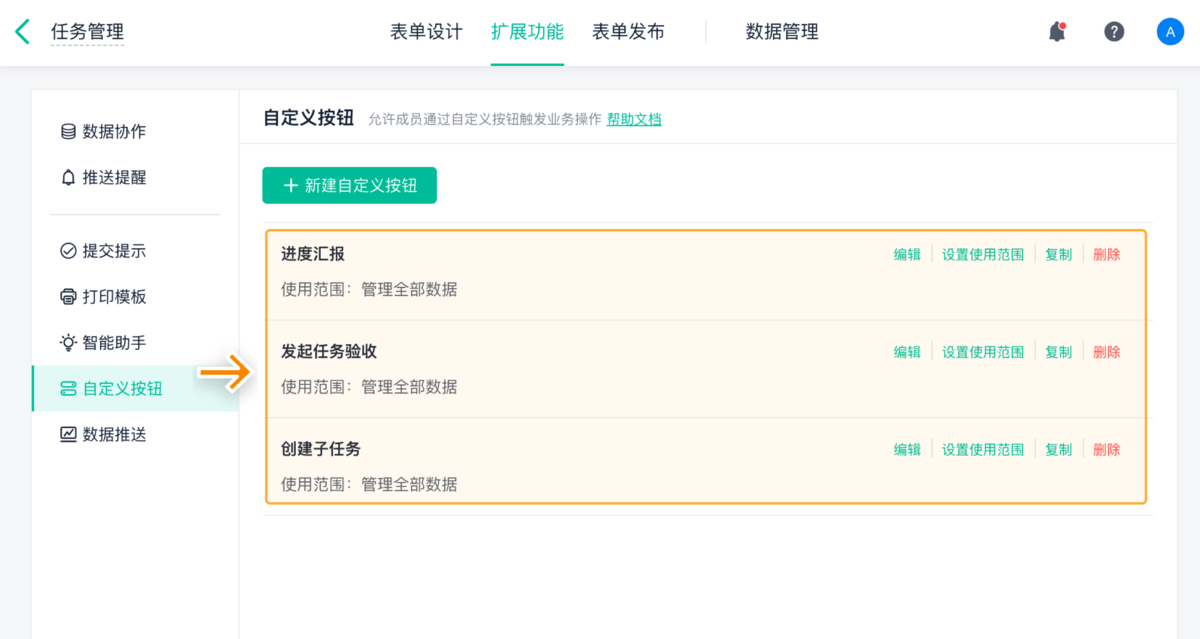The image size is (1200, 639).
Task: Set usage scope for 发起任务验收
Action: 983,352
